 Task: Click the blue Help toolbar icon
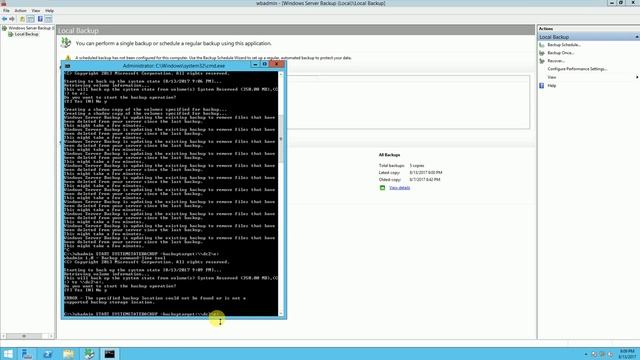click(x=40, y=19)
